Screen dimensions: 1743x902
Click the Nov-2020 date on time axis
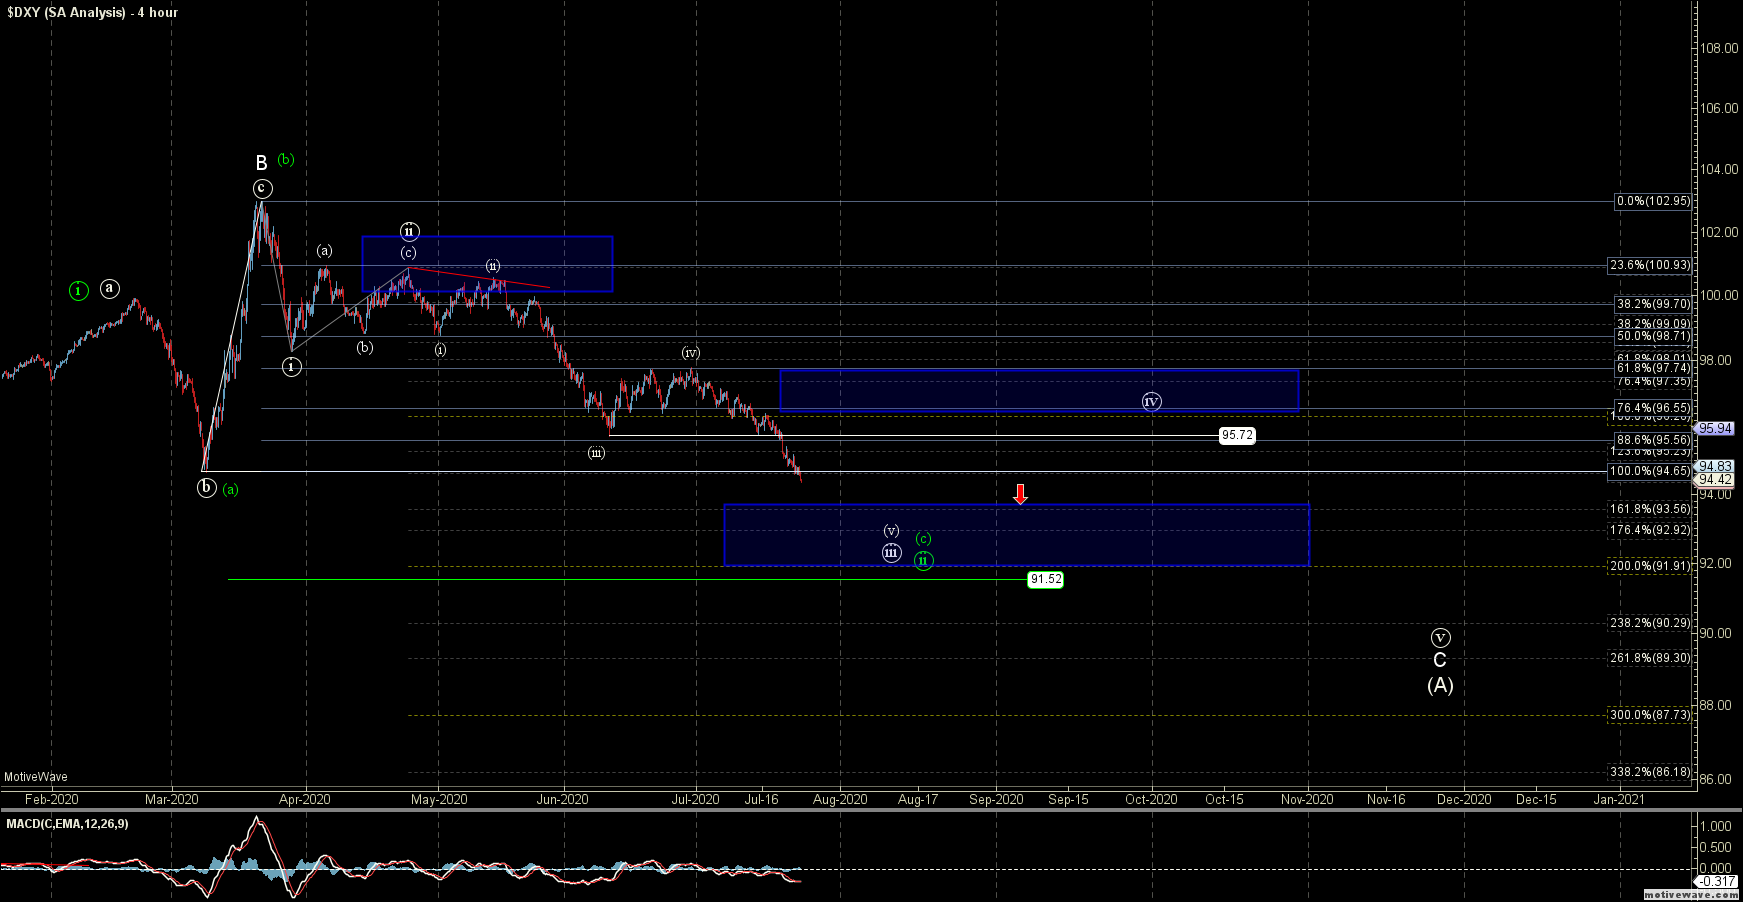[1307, 799]
